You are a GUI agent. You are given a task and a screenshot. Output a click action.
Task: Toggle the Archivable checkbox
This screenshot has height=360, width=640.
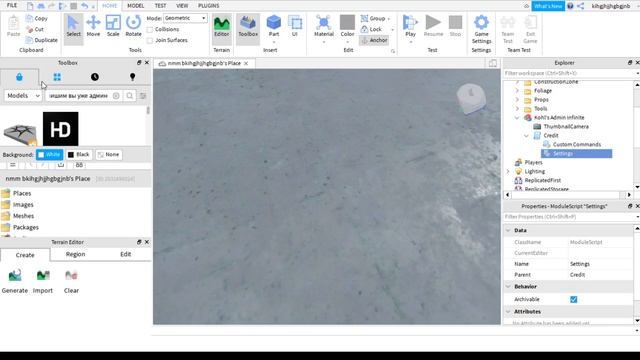coord(573,300)
